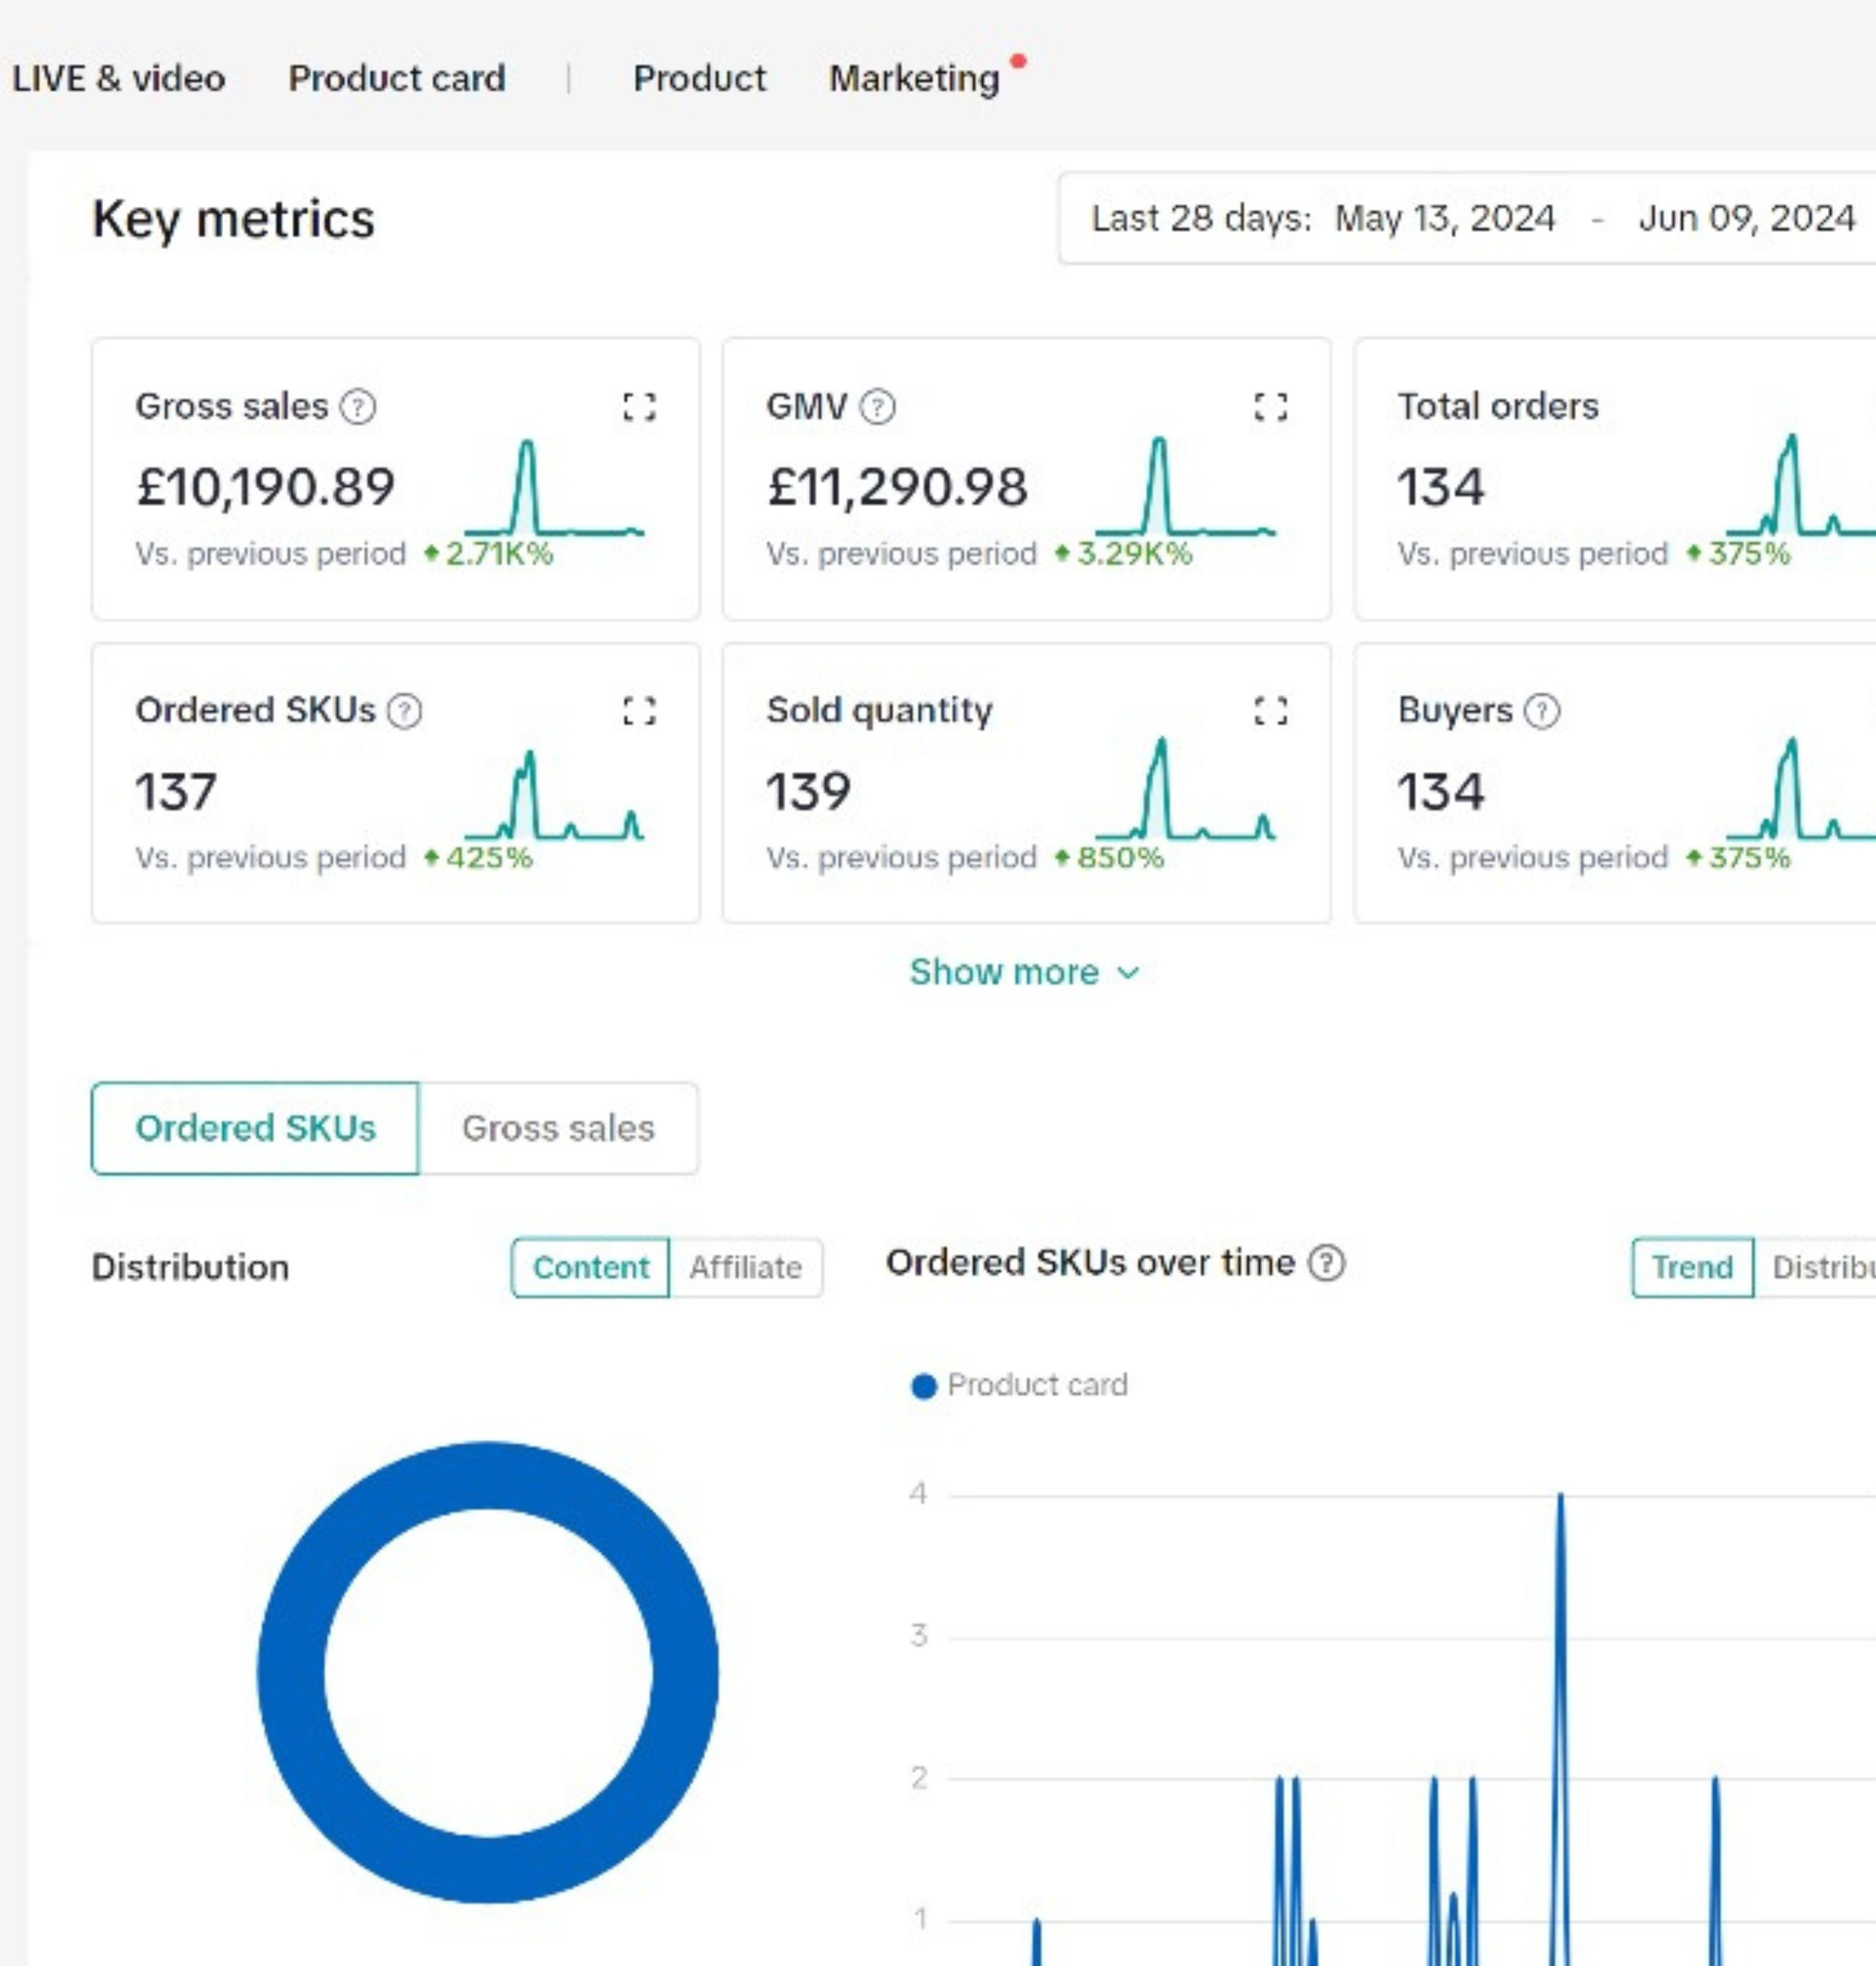Open the Product tab
Image resolution: width=1876 pixels, height=1966 pixels.
click(x=700, y=78)
